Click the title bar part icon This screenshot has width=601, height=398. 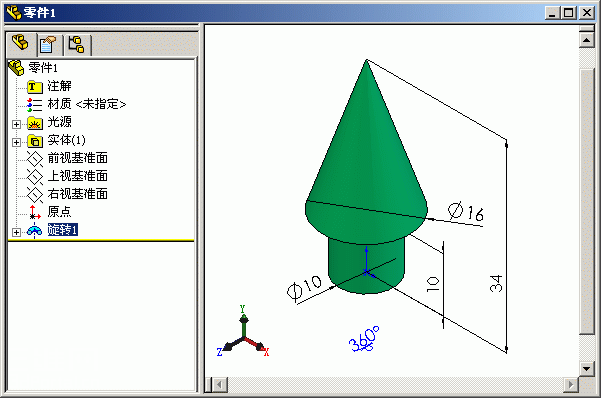point(14,13)
